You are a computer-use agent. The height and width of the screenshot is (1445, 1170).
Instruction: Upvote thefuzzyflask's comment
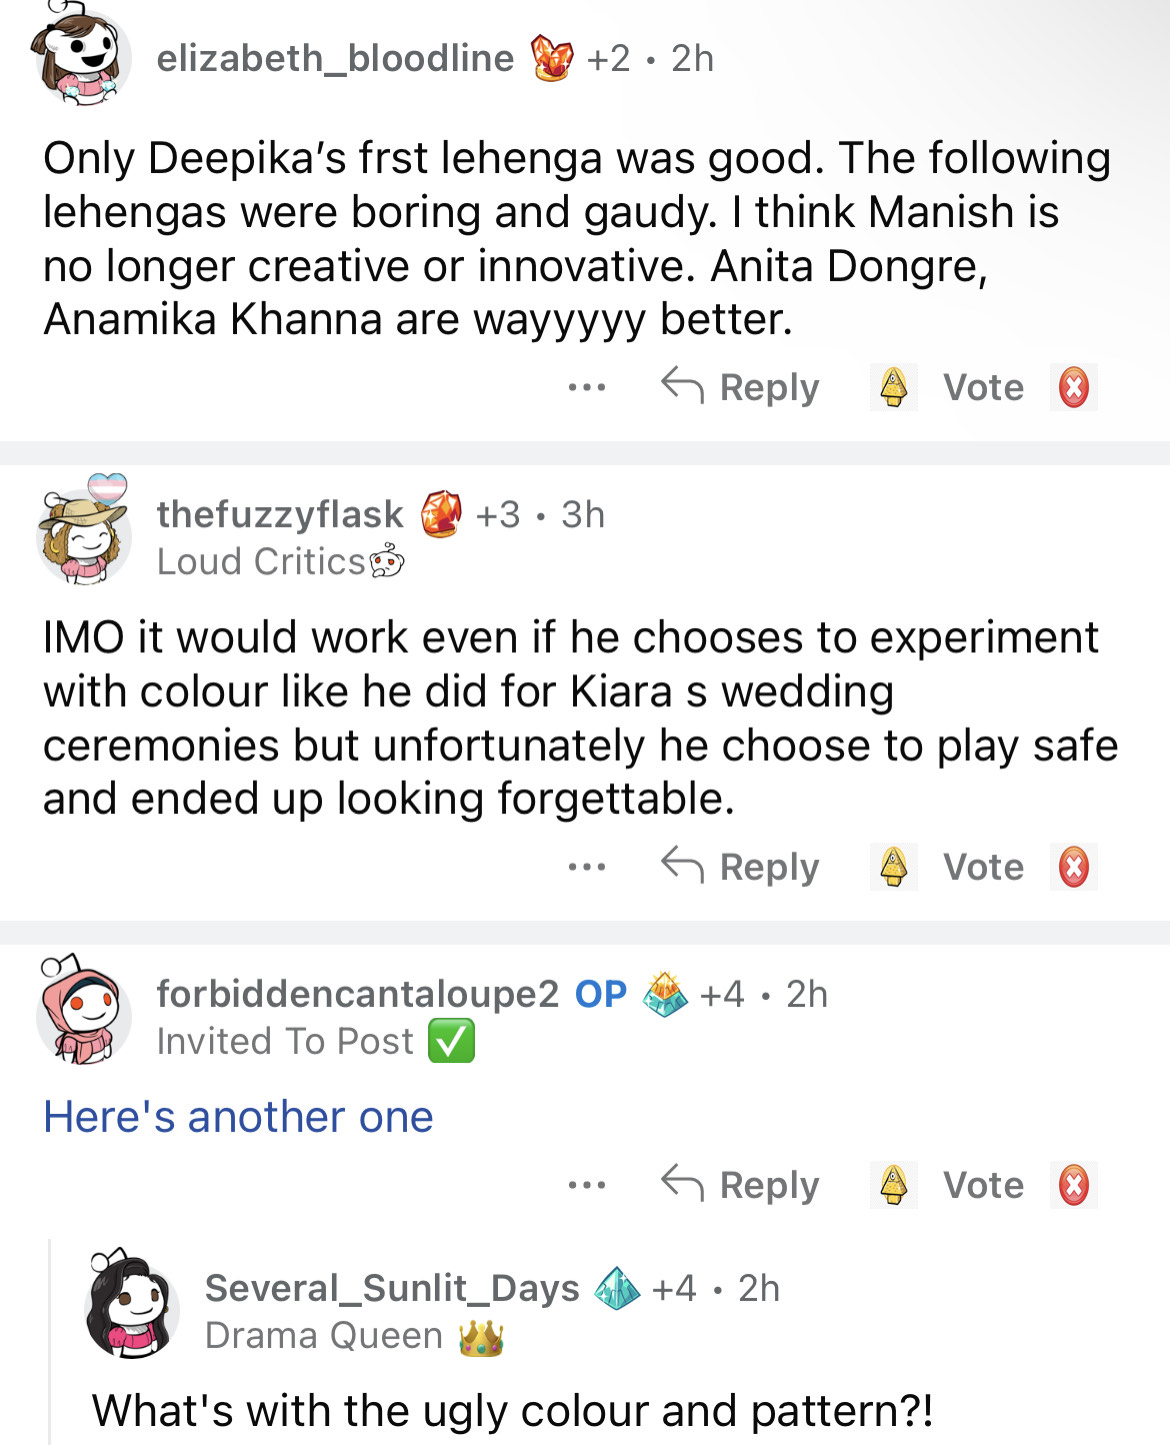click(x=893, y=867)
